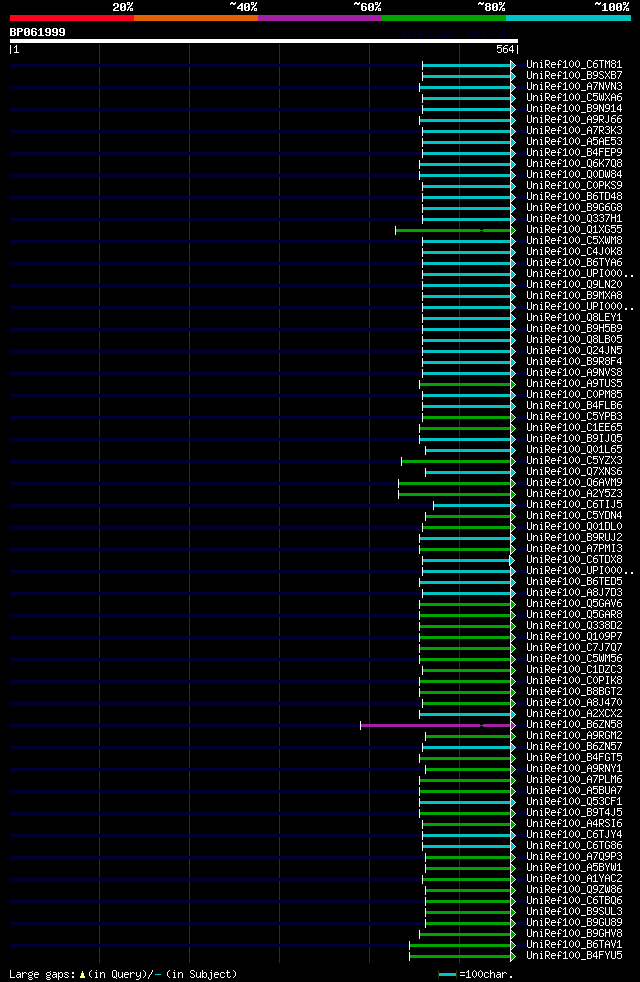Click the purple ~60% identity legend bar
The image size is (640, 982).
[320, 18]
